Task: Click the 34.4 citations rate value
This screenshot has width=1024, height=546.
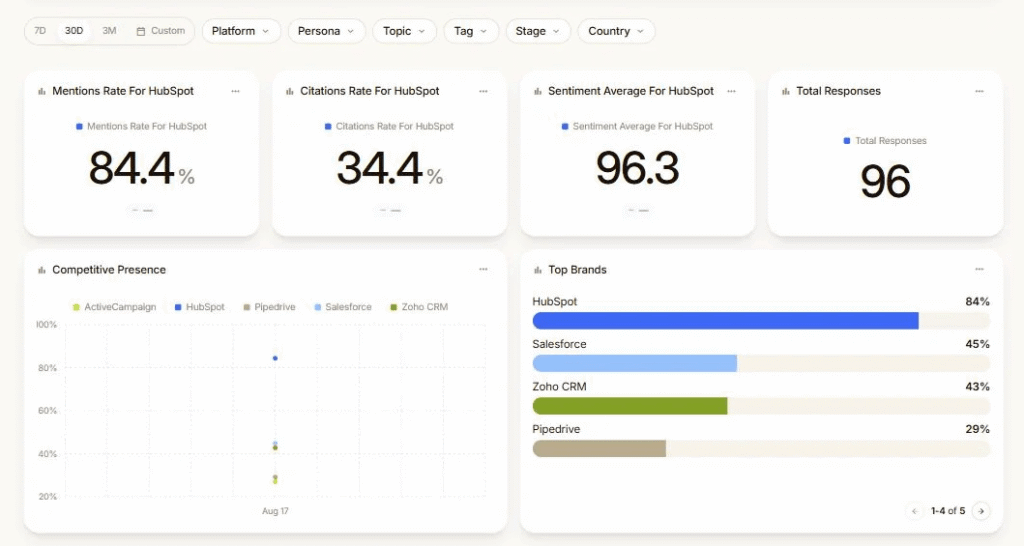Action: (x=379, y=169)
